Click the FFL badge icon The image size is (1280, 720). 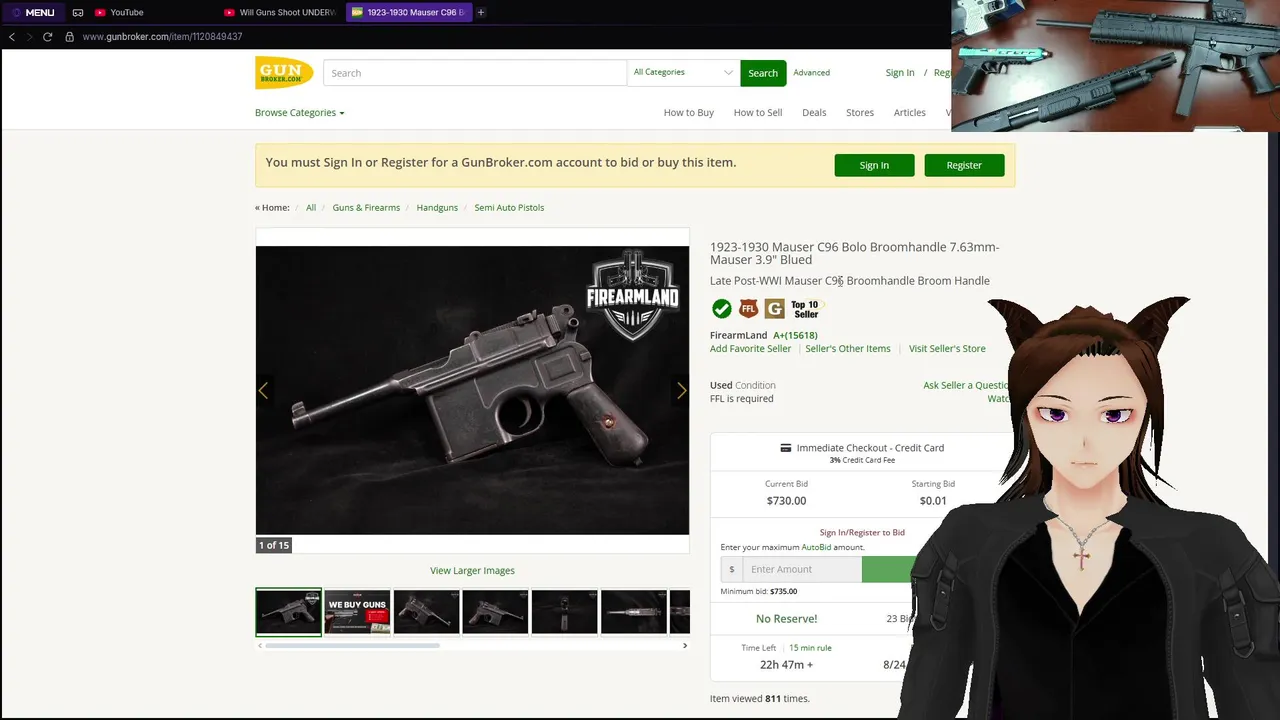[x=748, y=308]
